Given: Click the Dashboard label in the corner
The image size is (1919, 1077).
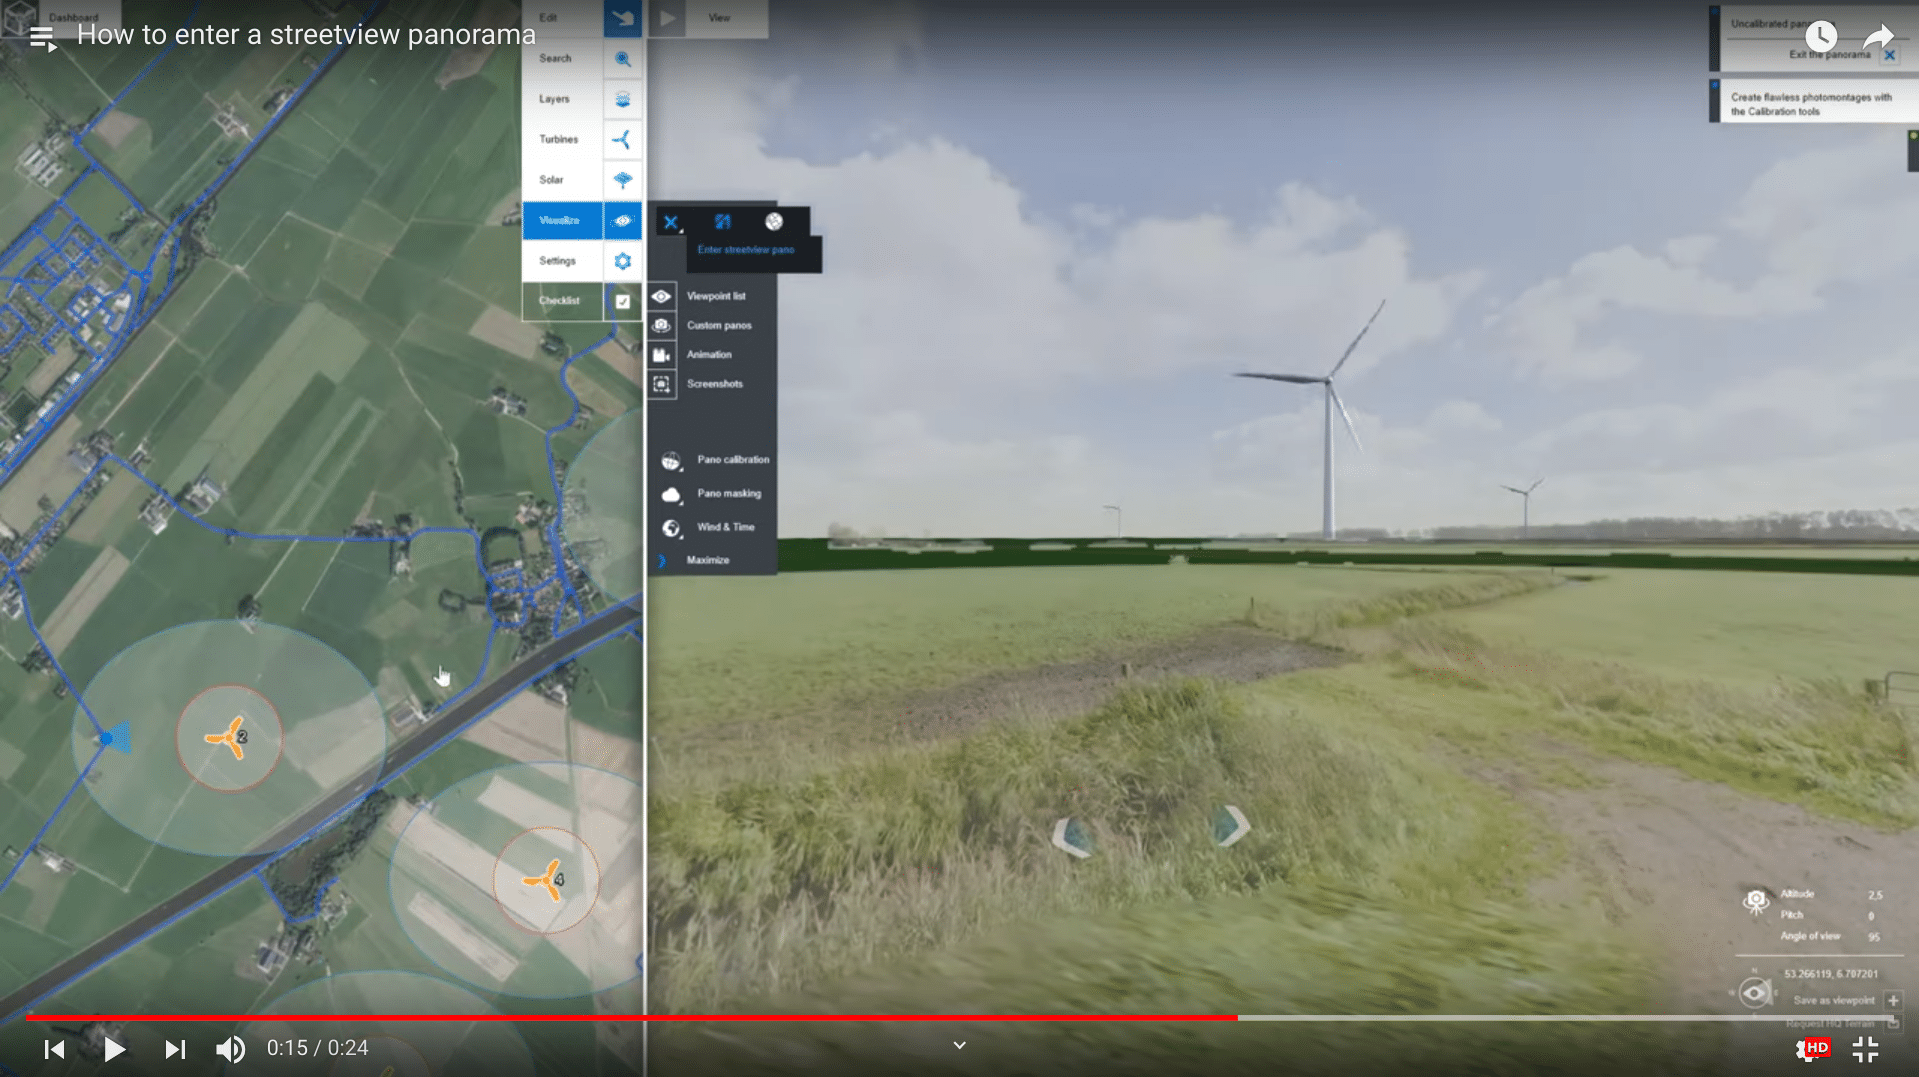Looking at the screenshot, I should click(73, 18).
